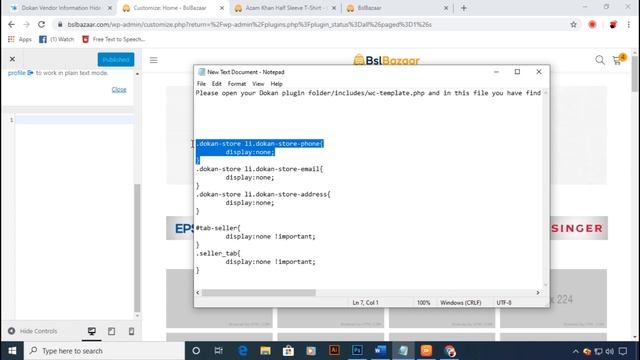Click the browser address bar URL
This screenshot has width=640, height=360.
pos(249,24)
